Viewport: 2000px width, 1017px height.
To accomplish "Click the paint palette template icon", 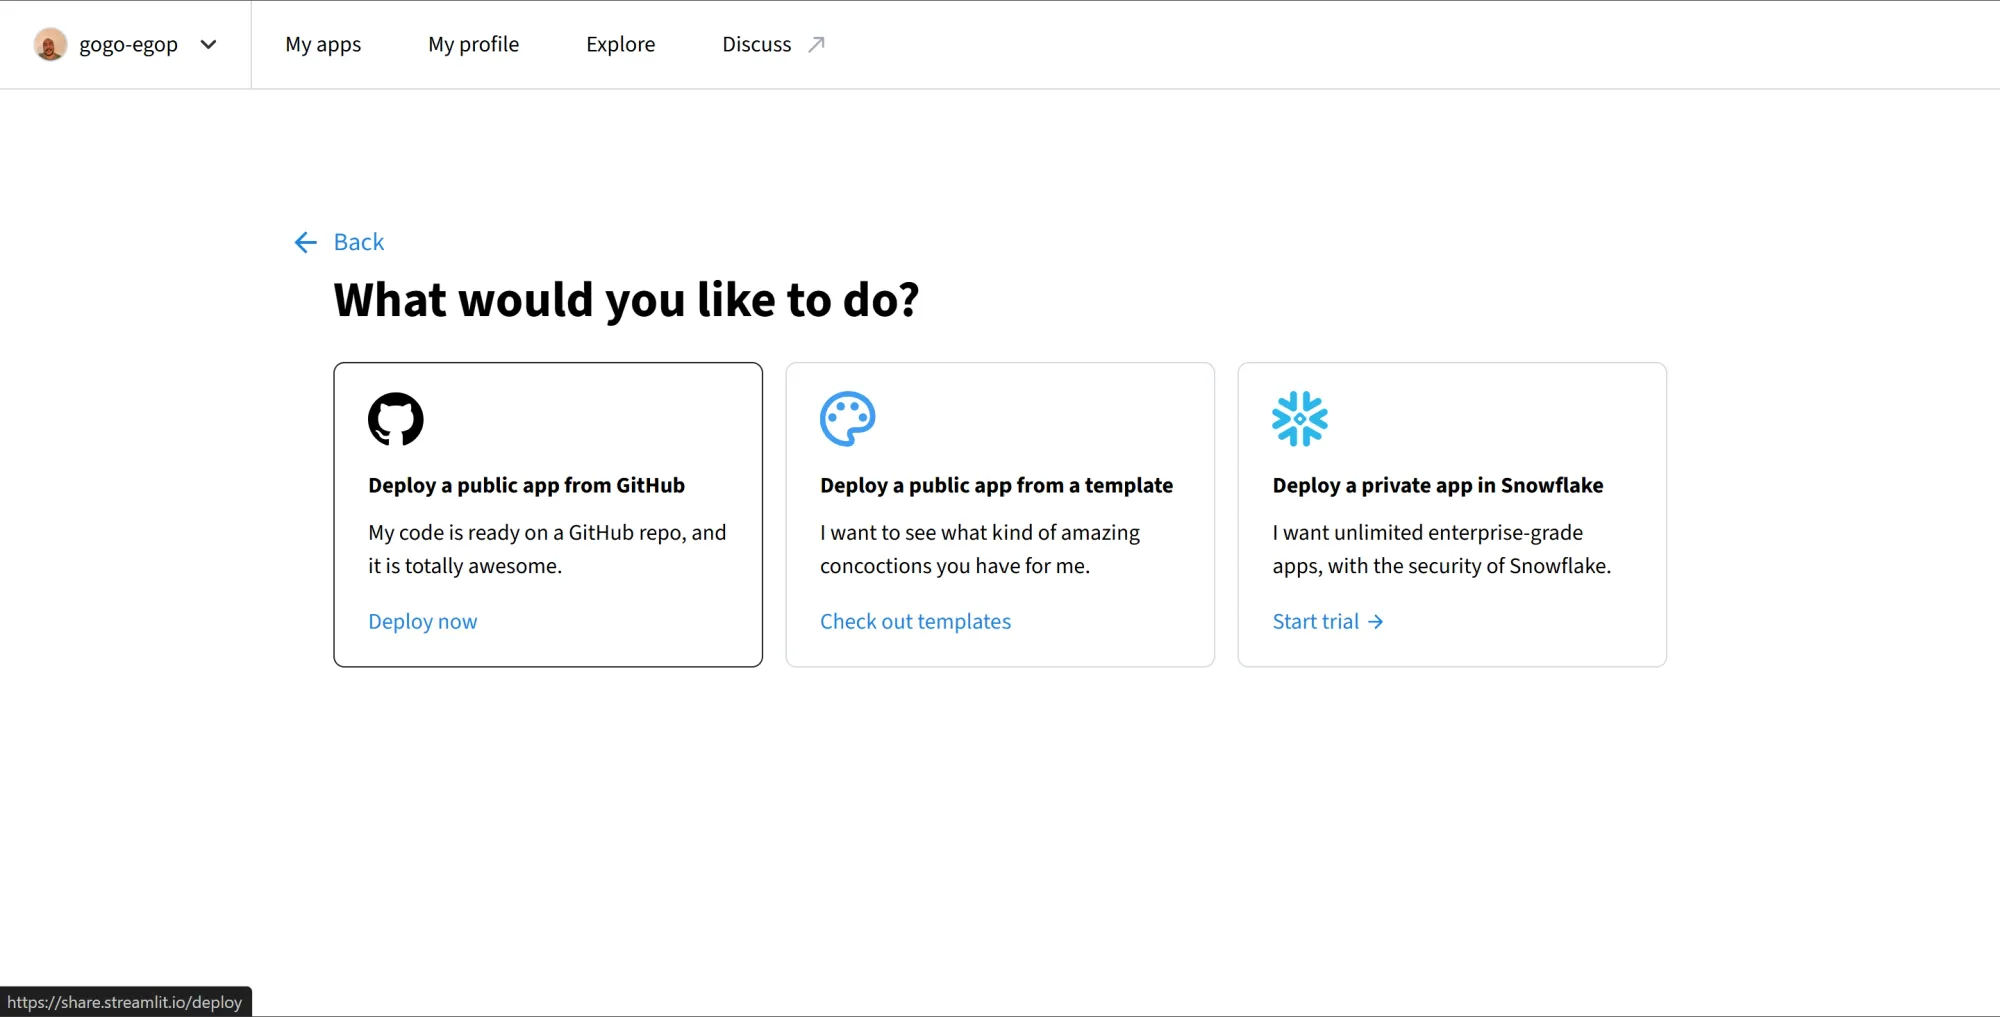I will click(848, 418).
